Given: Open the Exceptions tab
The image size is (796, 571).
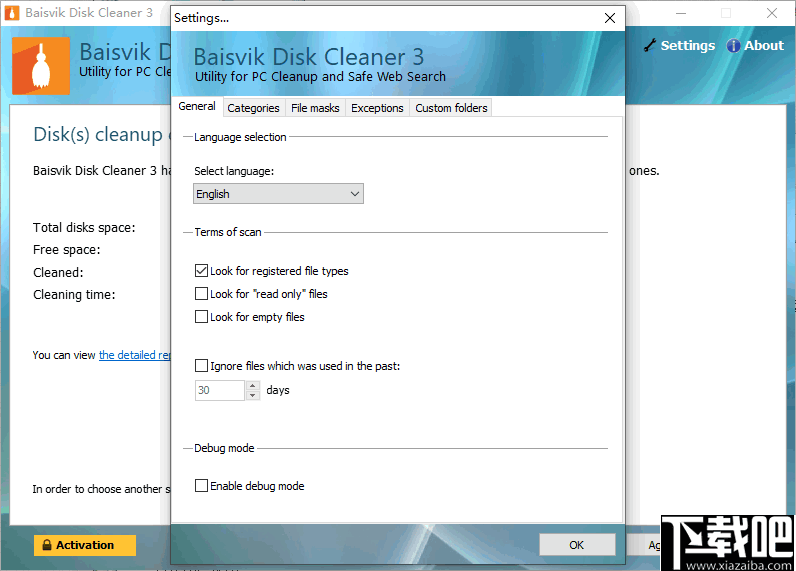Looking at the screenshot, I should point(377,108).
